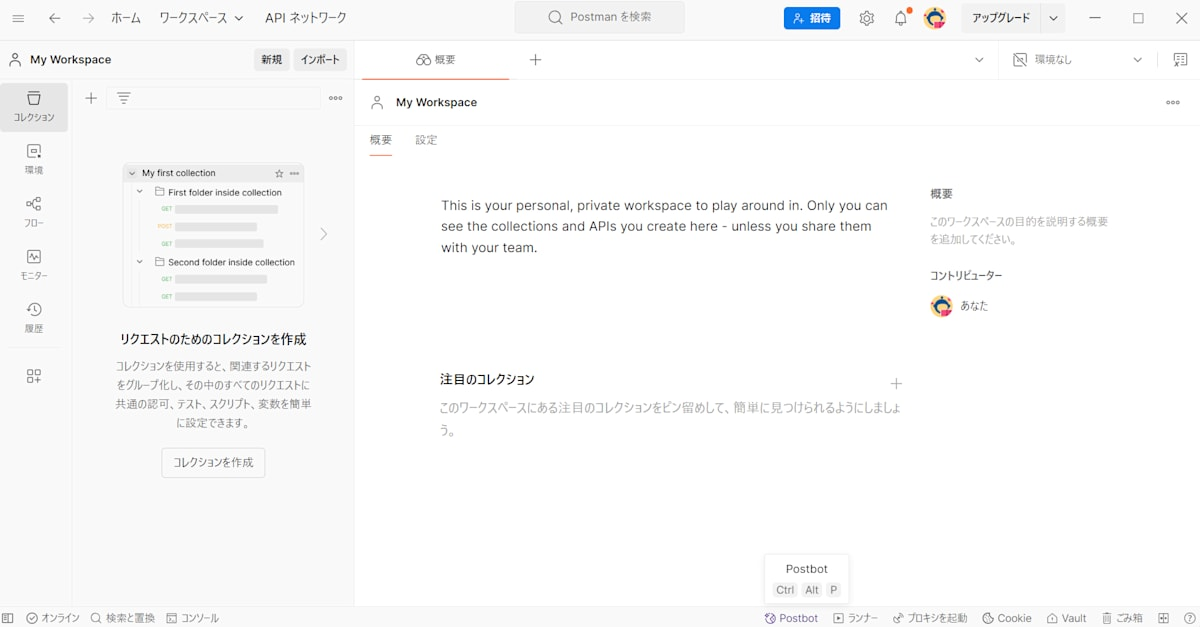Click the filter field in collections sidebar
Viewport: 1200px width, 627px height.
[x=214, y=98]
